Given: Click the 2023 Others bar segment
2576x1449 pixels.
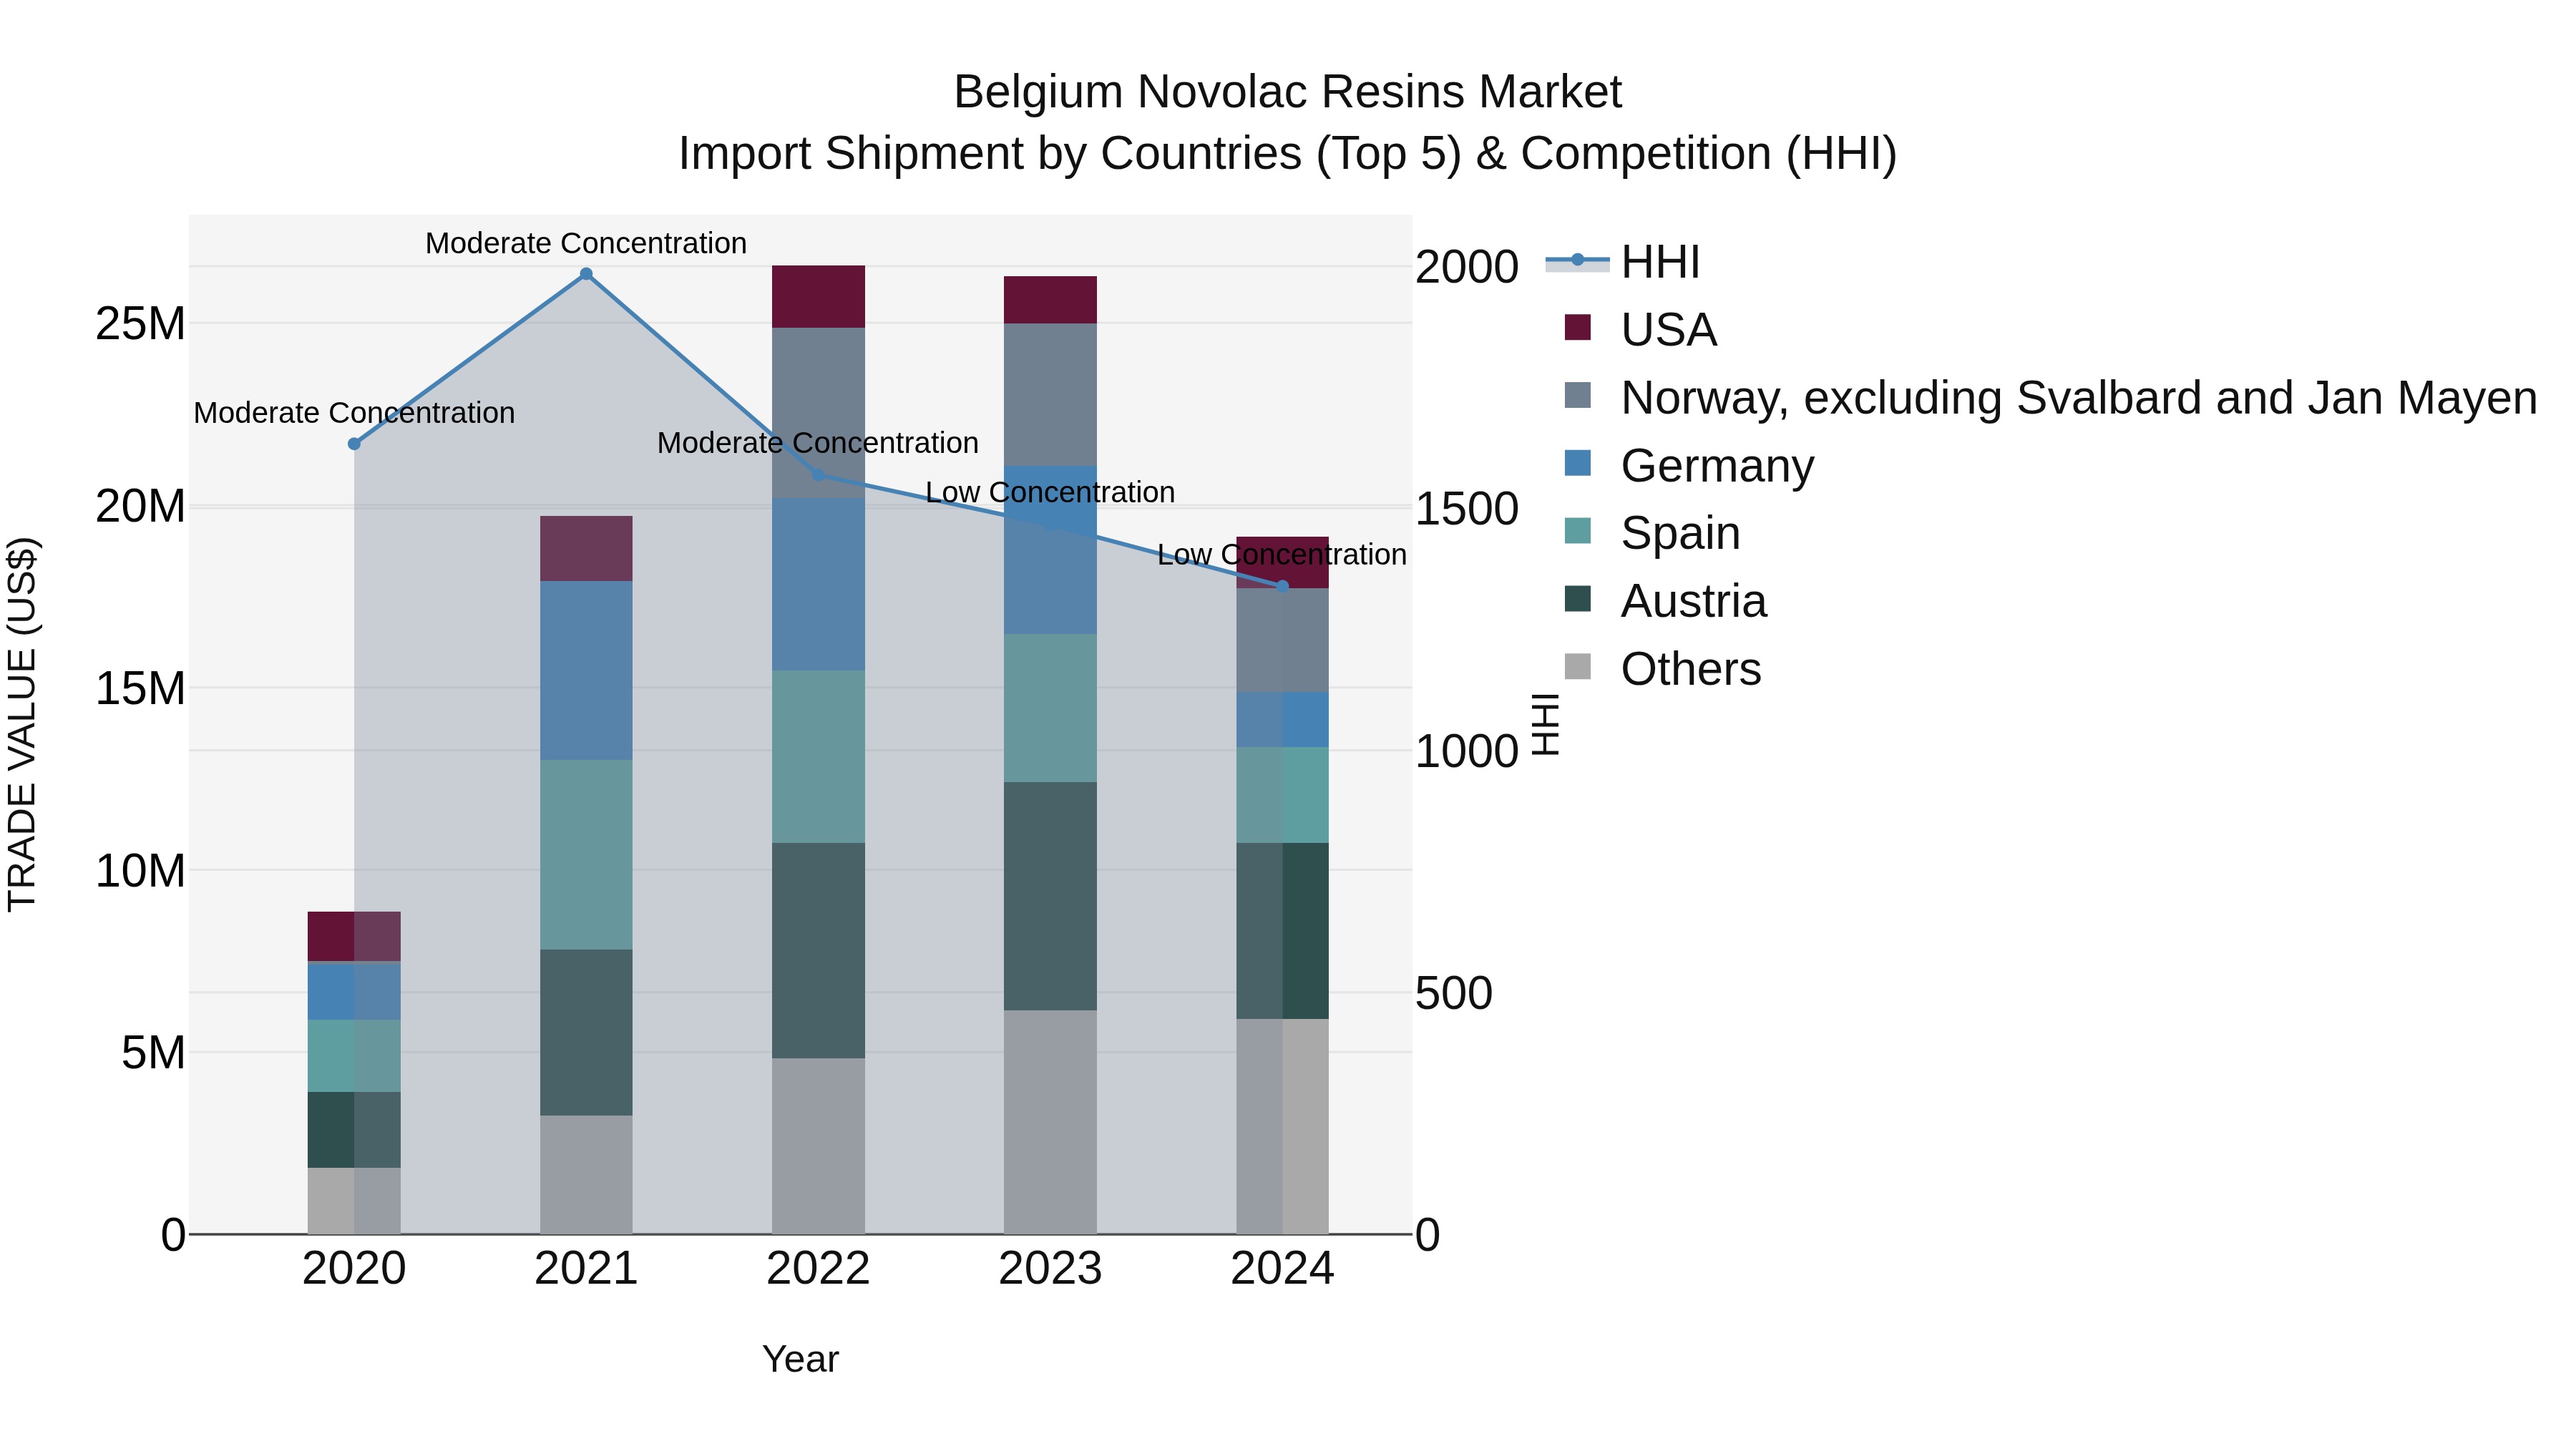Looking at the screenshot, I should 1050,1122.
